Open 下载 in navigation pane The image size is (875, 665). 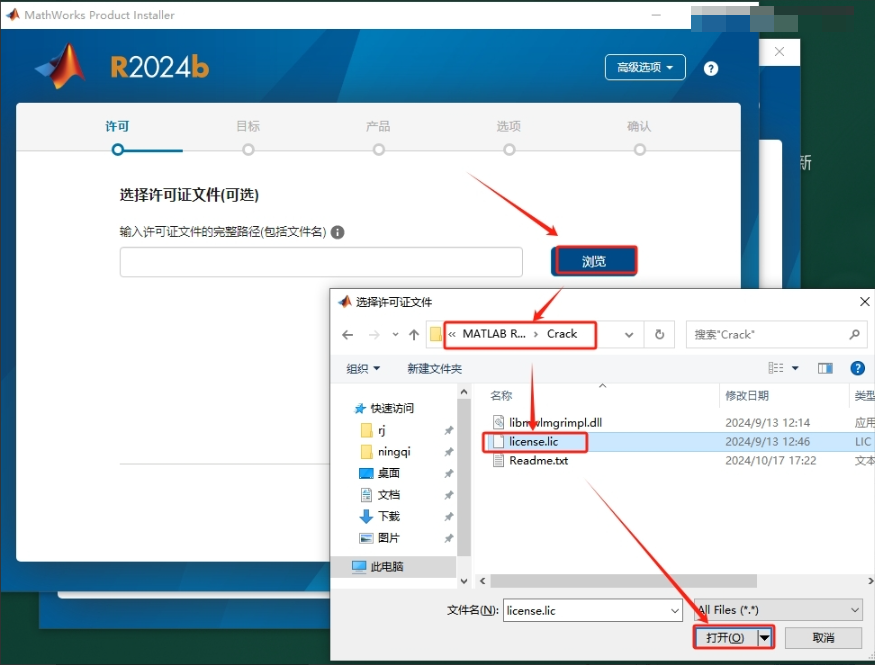tap(388, 517)
